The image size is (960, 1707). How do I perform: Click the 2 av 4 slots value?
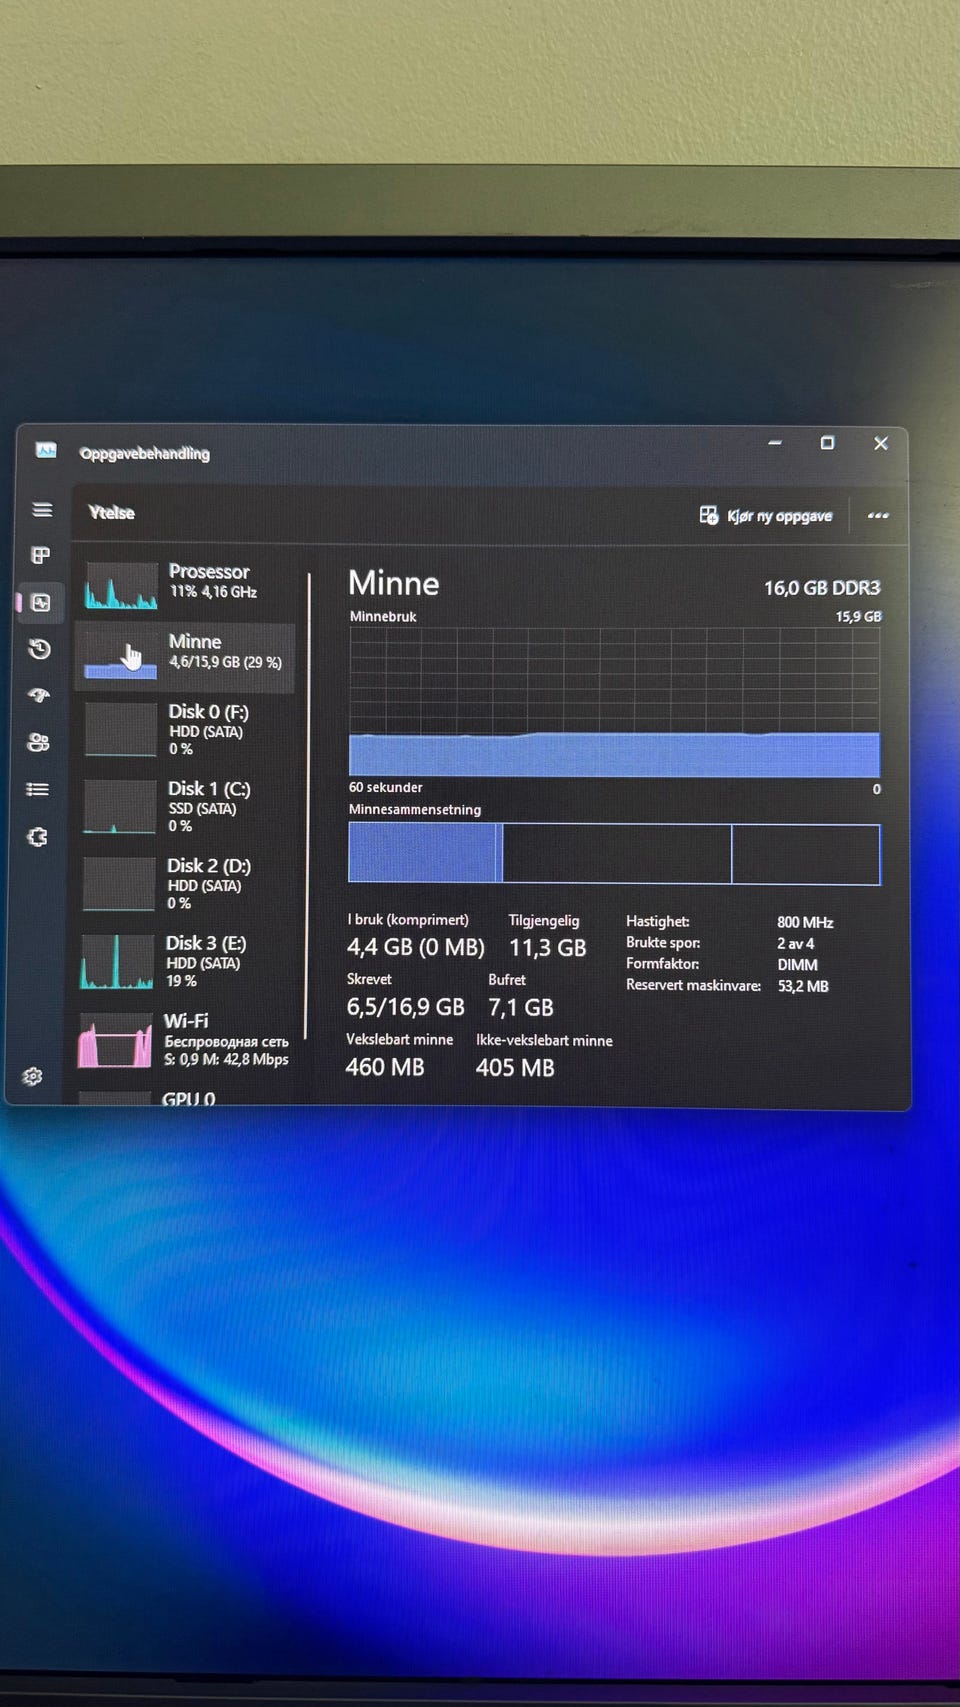click(x=796, y=943)
